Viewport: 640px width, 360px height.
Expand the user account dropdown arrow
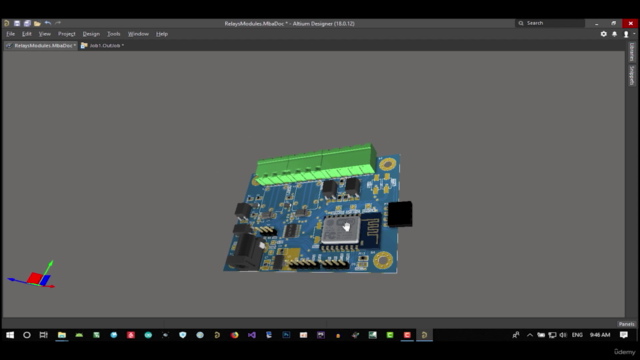[x=634, y=34]
